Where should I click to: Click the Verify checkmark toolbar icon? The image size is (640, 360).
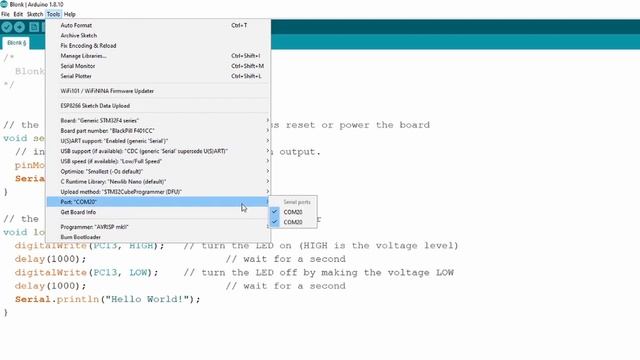click(x=7, y=27)
